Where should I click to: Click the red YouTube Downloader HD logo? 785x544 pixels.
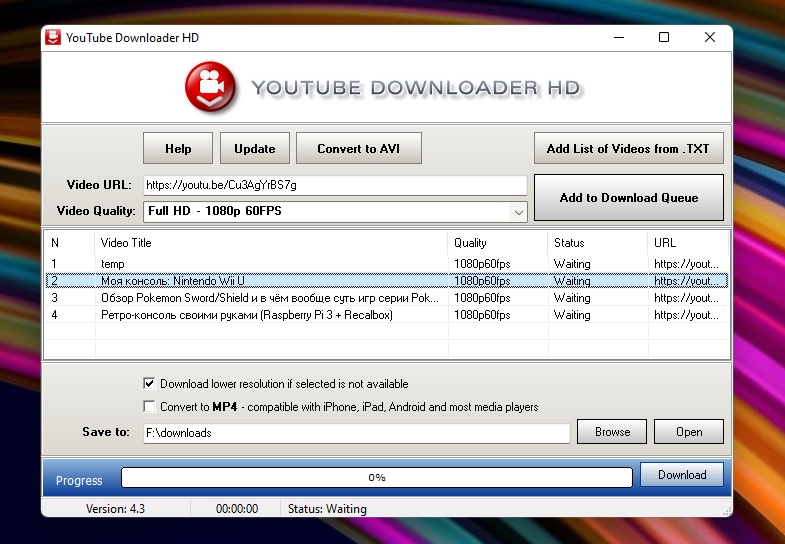[x=210, y=87]
